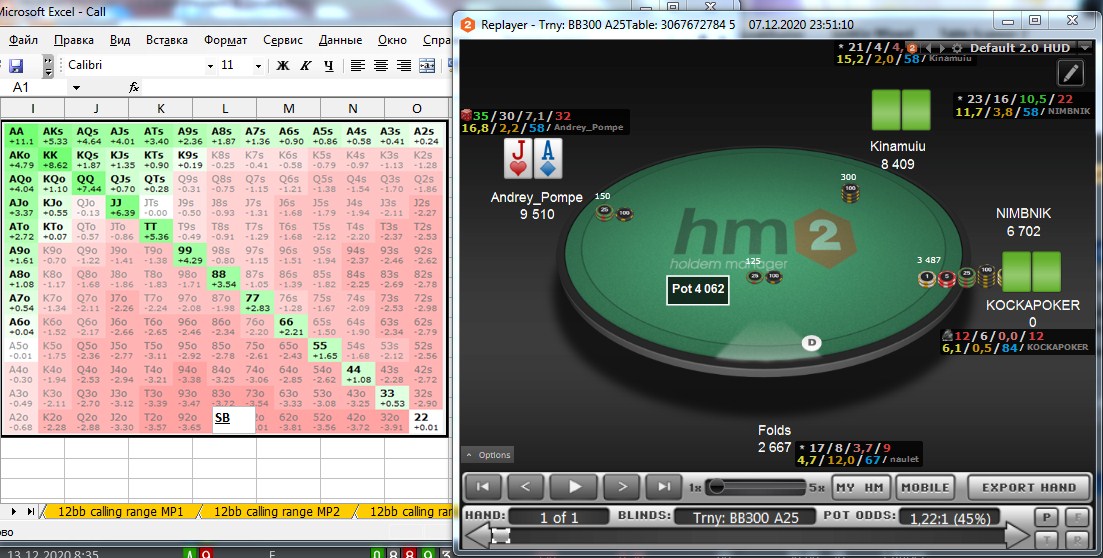
Task: Click the KK +8.62 range cell
Action: [x=54, y=160]
